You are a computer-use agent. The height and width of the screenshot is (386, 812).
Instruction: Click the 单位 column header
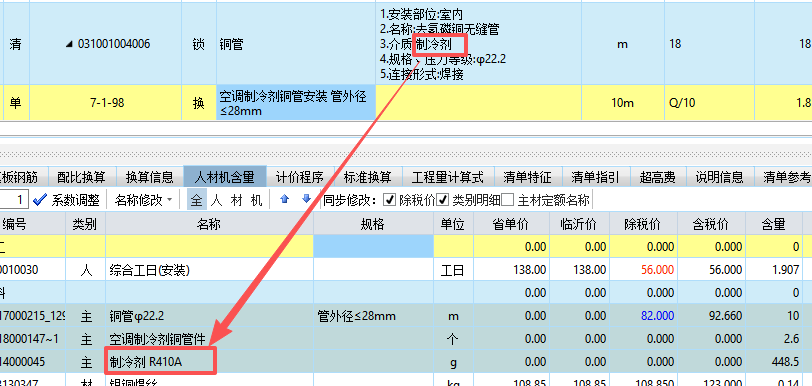pos(453,224)
